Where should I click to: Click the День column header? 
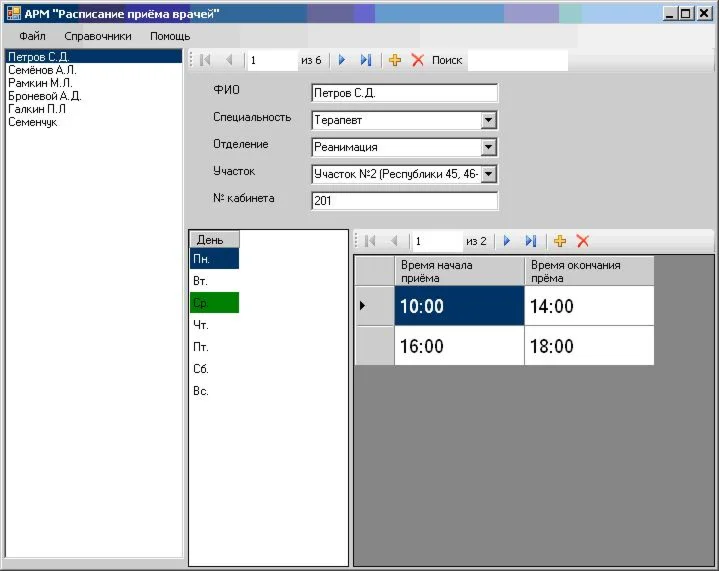click(x=214, y=239)
